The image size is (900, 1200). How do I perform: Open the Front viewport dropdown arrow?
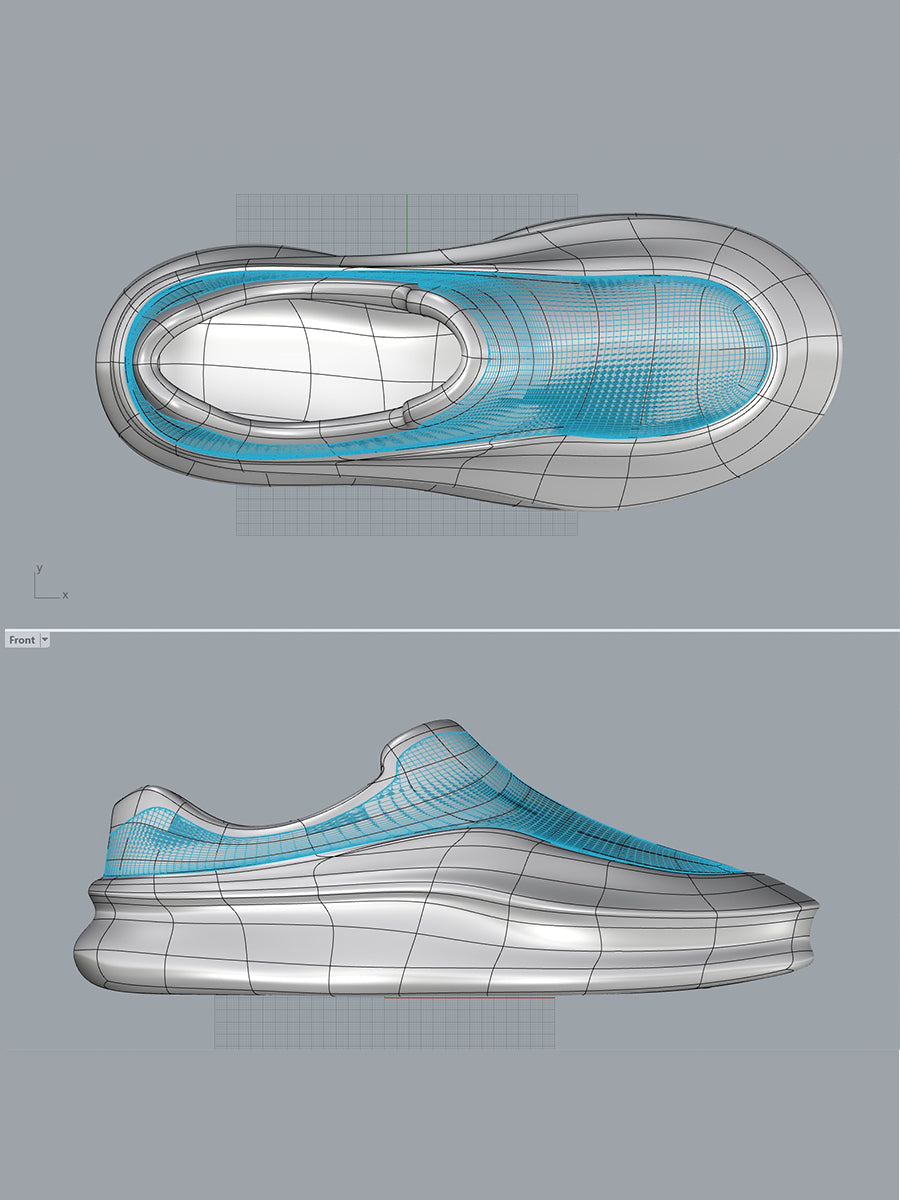tap(44, 640)
